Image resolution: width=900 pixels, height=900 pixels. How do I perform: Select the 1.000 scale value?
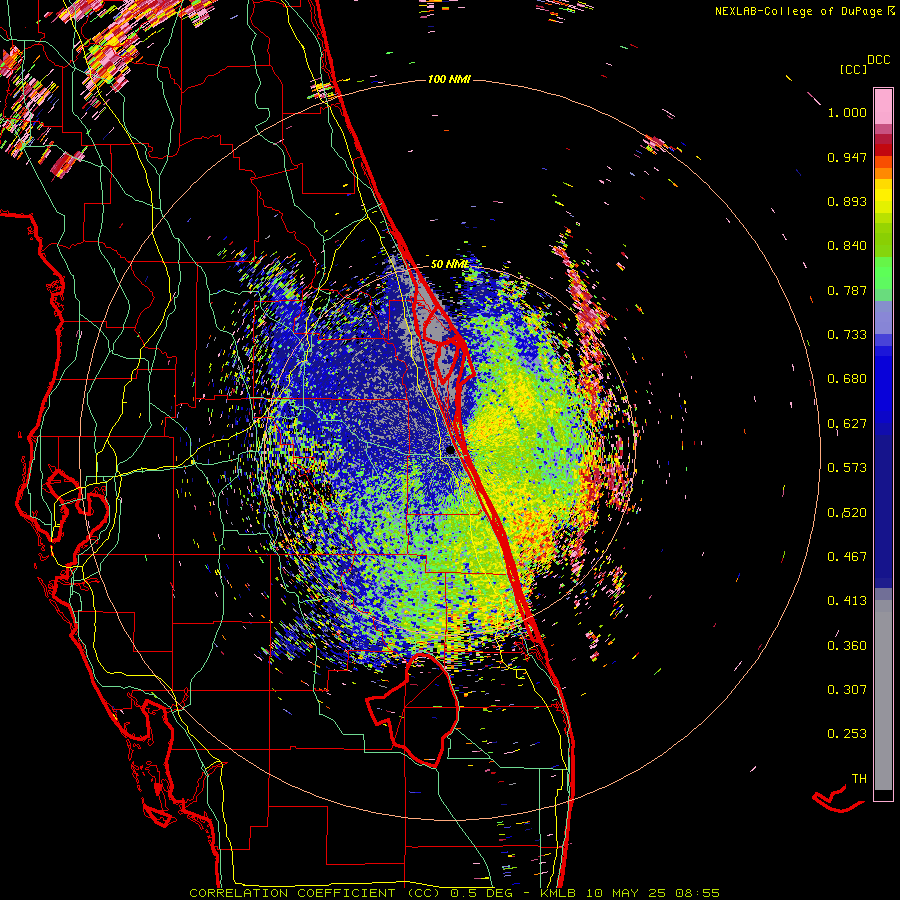[x=847, y=112]
